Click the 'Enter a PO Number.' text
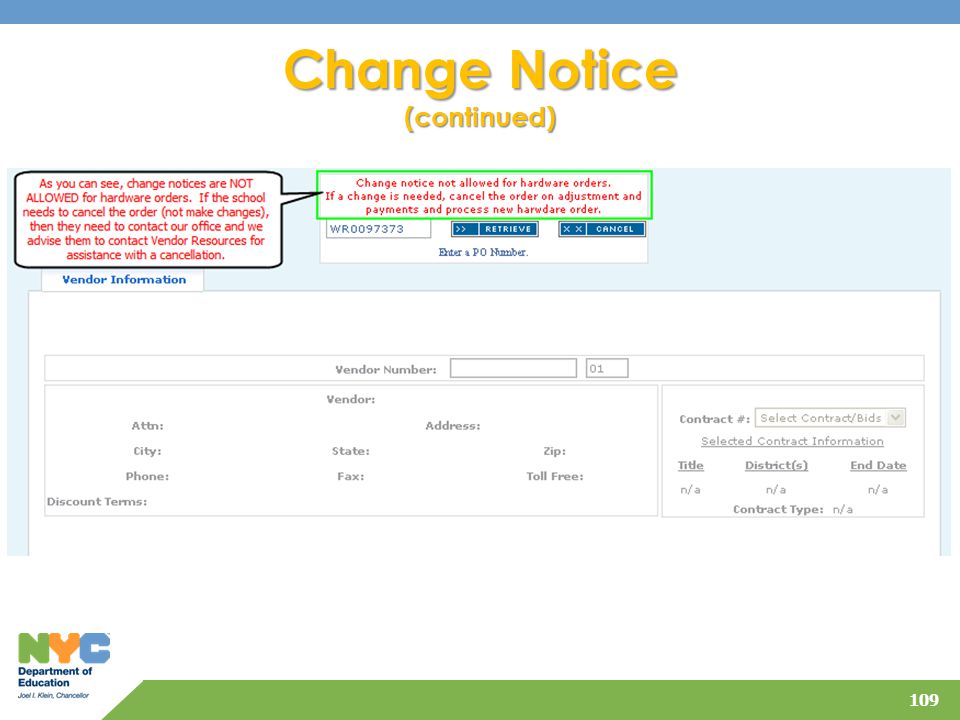960x720 pixels. tap(483, 252)
